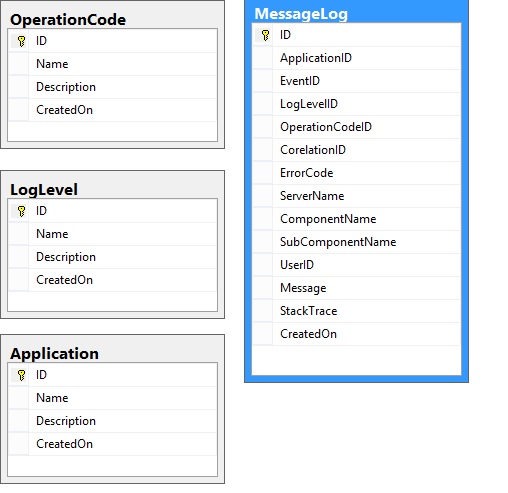Click the CreatedOn column in Application table
508x493 pixels.
click(x=113, y=444)
